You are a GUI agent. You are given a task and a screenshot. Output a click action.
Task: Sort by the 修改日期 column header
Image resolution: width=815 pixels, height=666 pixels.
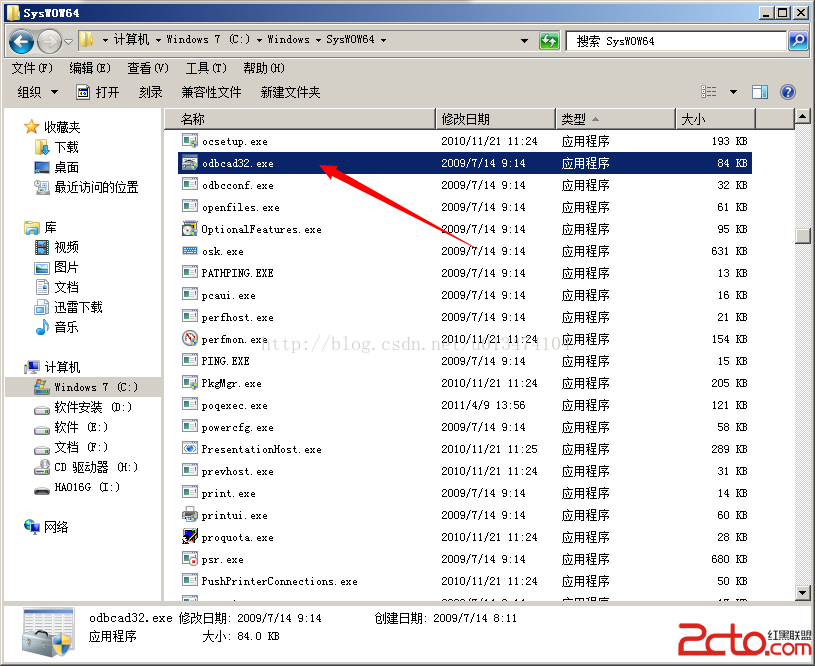click(496, 119)
